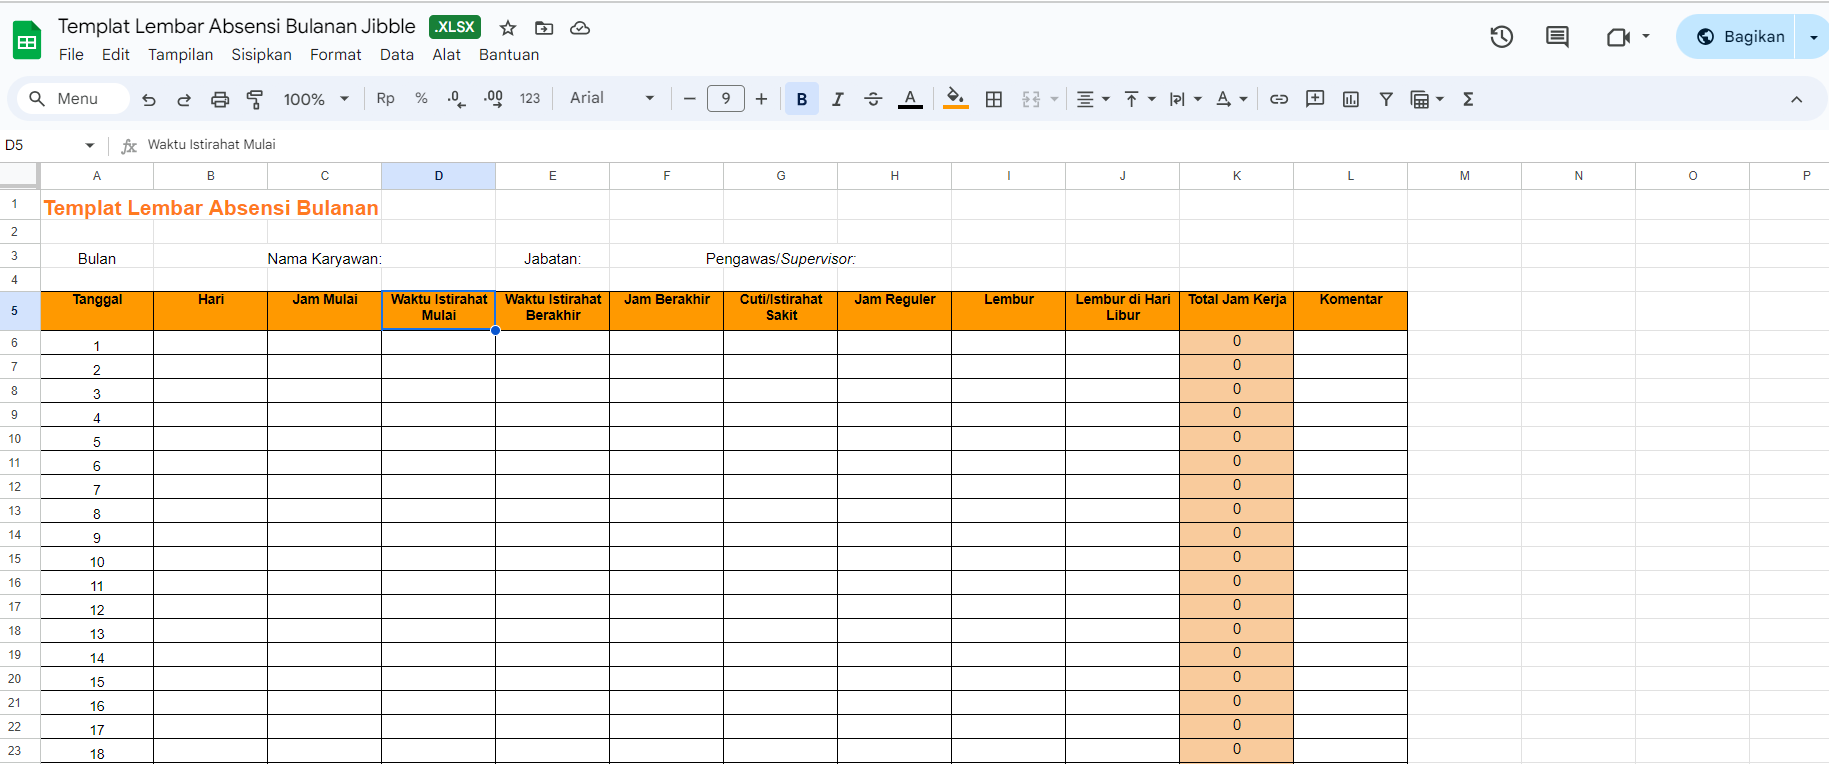Click merge cells icon
Viewport: 1829px width, 764px height.
point(1031,99)
